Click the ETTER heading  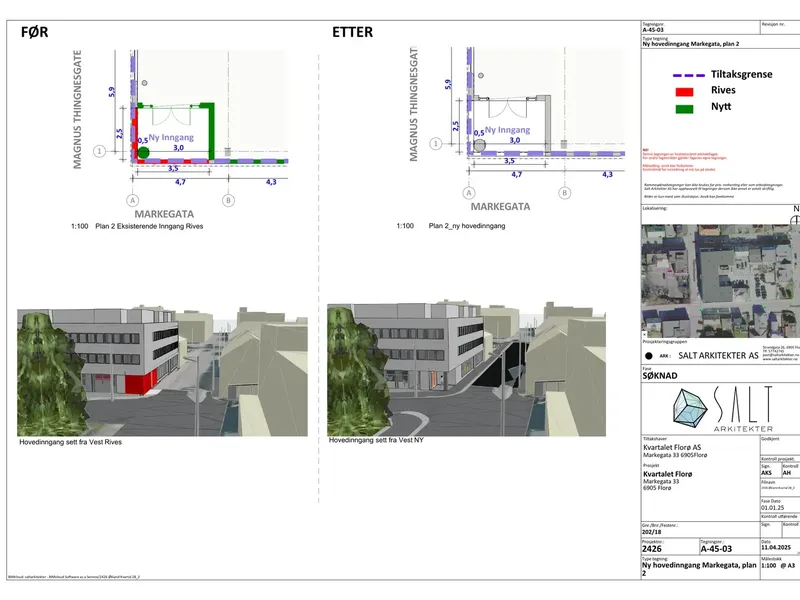click(353, 32)
